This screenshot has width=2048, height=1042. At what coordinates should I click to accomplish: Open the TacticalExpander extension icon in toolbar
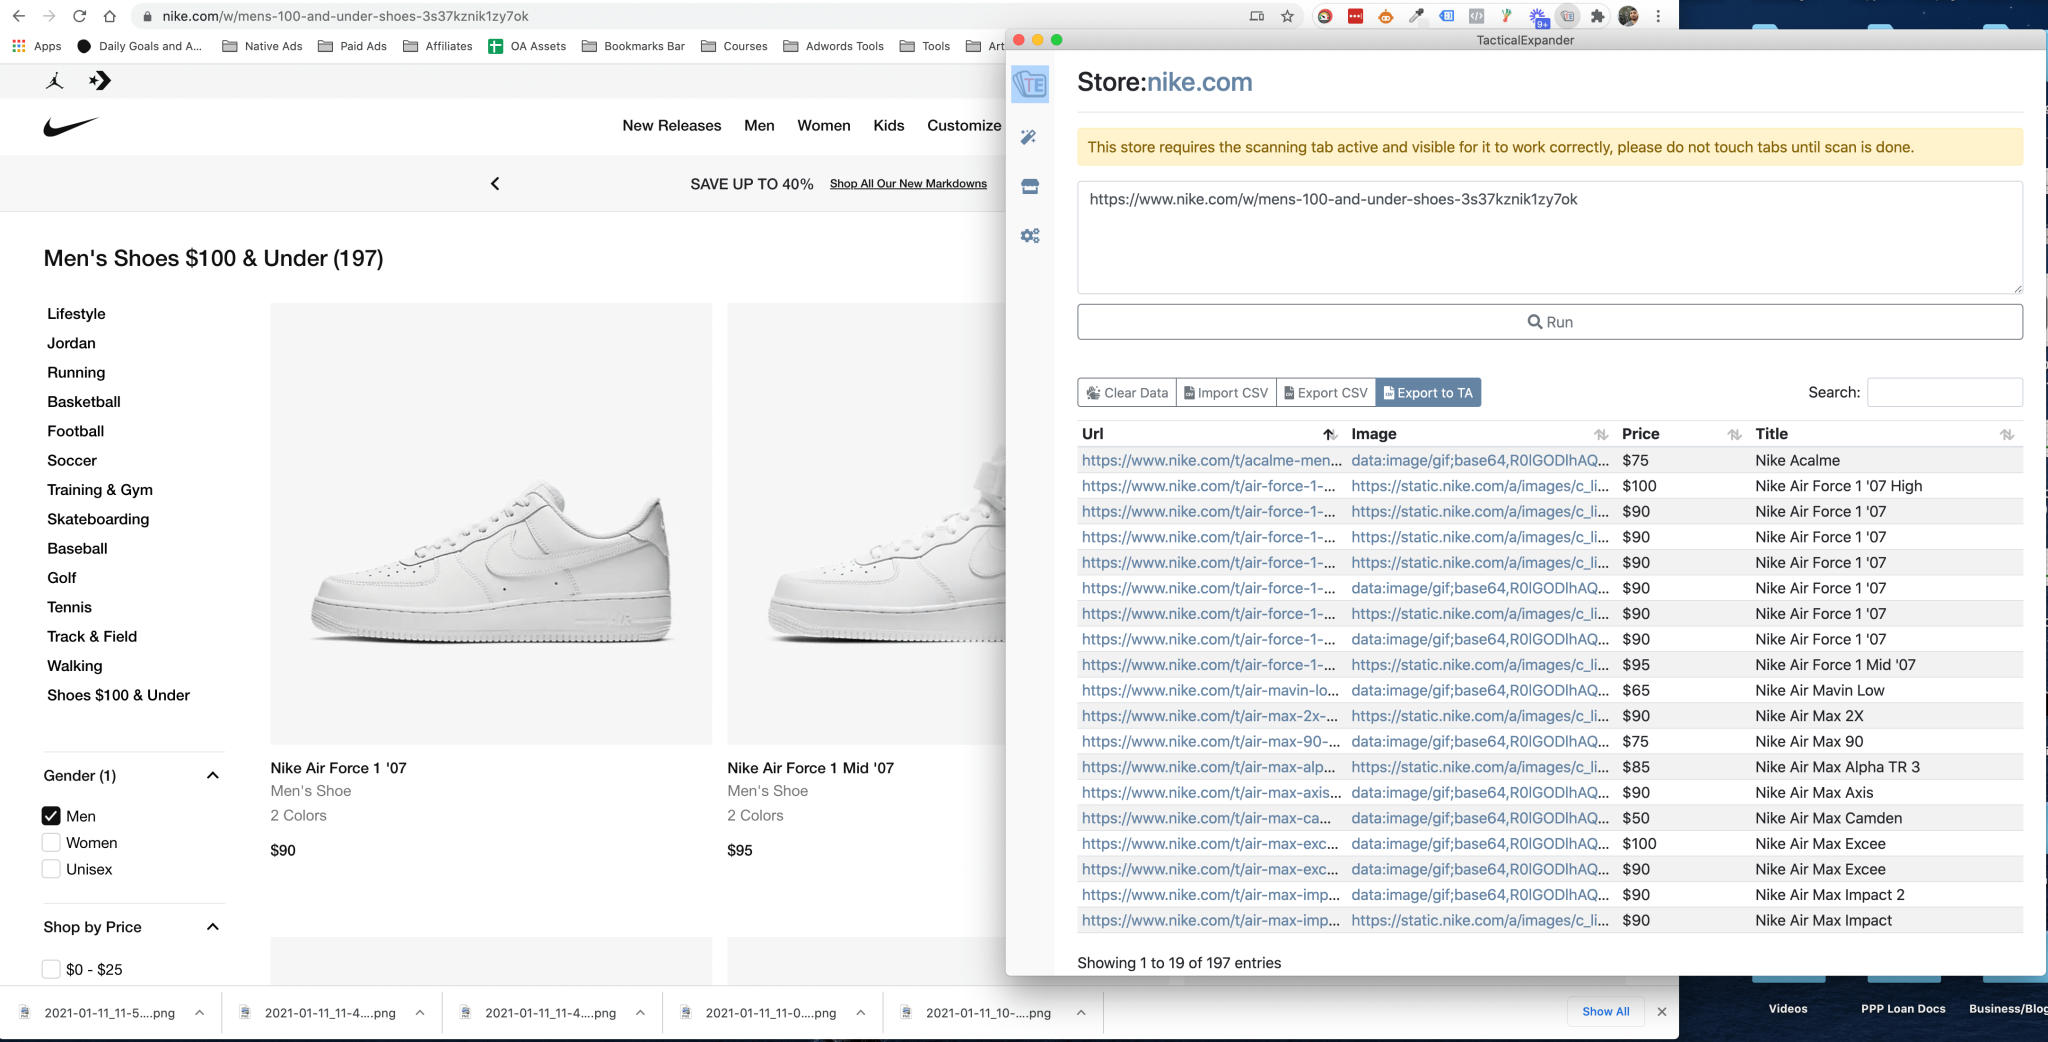click(1568, 16)
